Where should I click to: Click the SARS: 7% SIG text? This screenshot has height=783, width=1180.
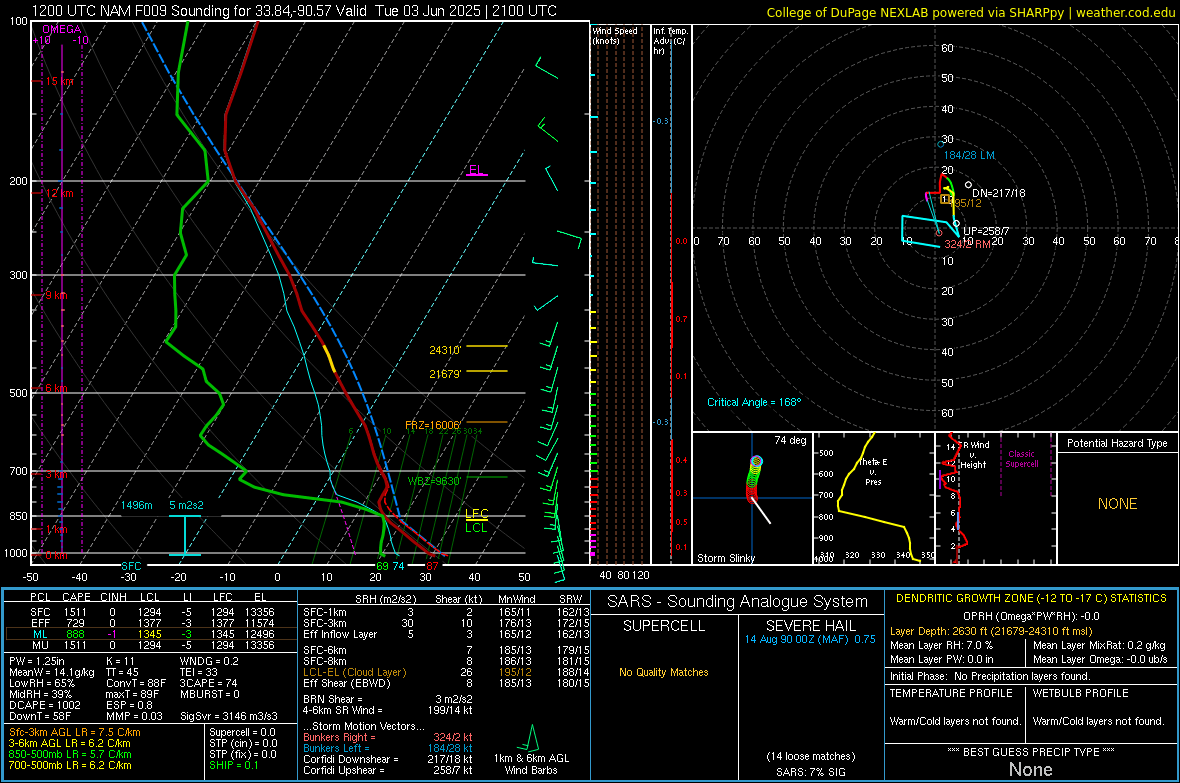point(810,772)
